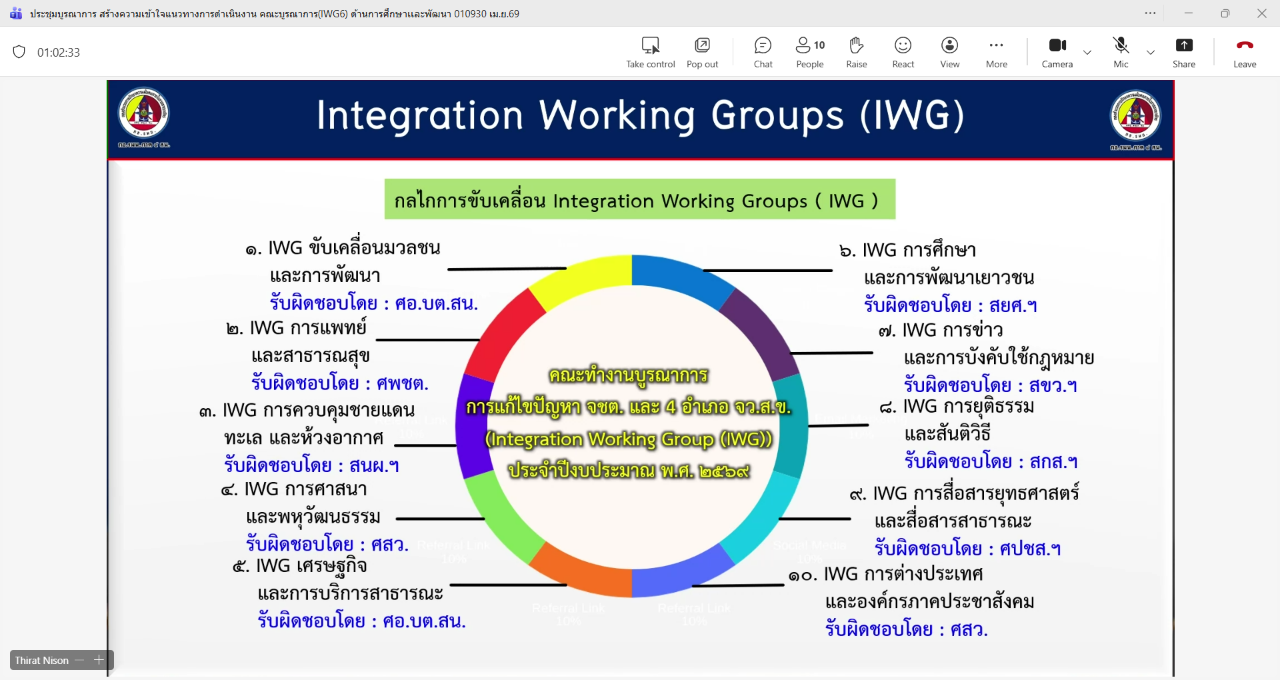Open the shield meeting security info icon
This screenshot has height=680, width=1280.
click(x=19, y=52)
